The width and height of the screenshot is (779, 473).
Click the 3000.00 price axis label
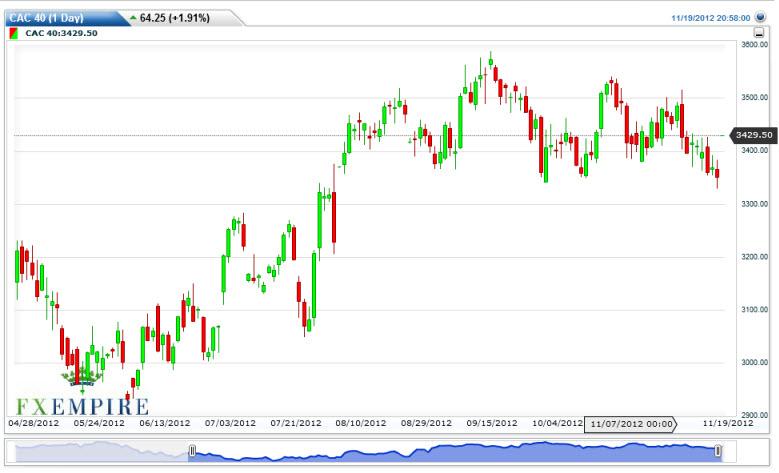click(x=755, y=363)
